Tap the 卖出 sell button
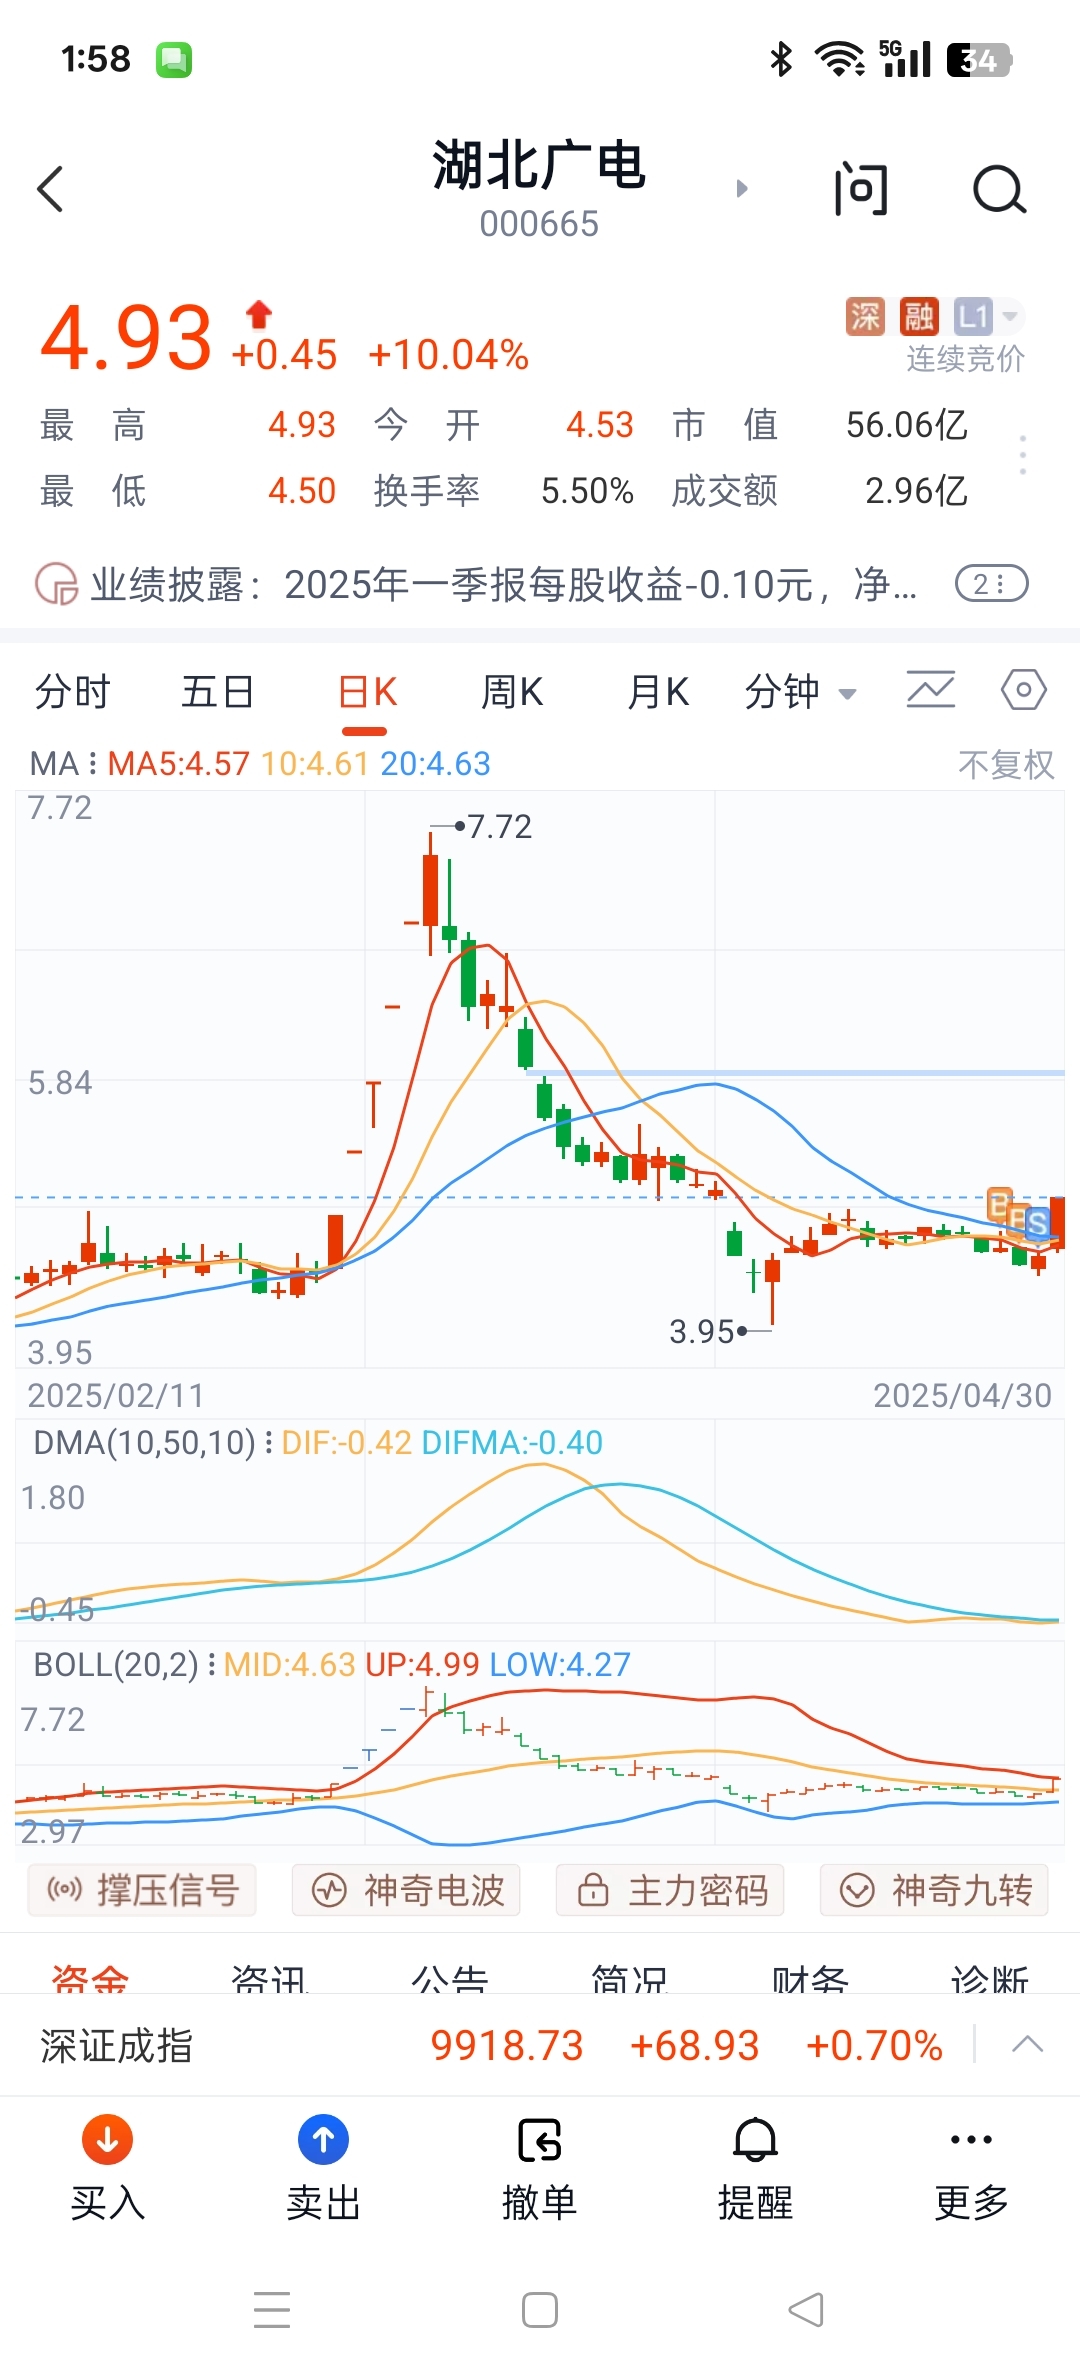 [324, 2167]
